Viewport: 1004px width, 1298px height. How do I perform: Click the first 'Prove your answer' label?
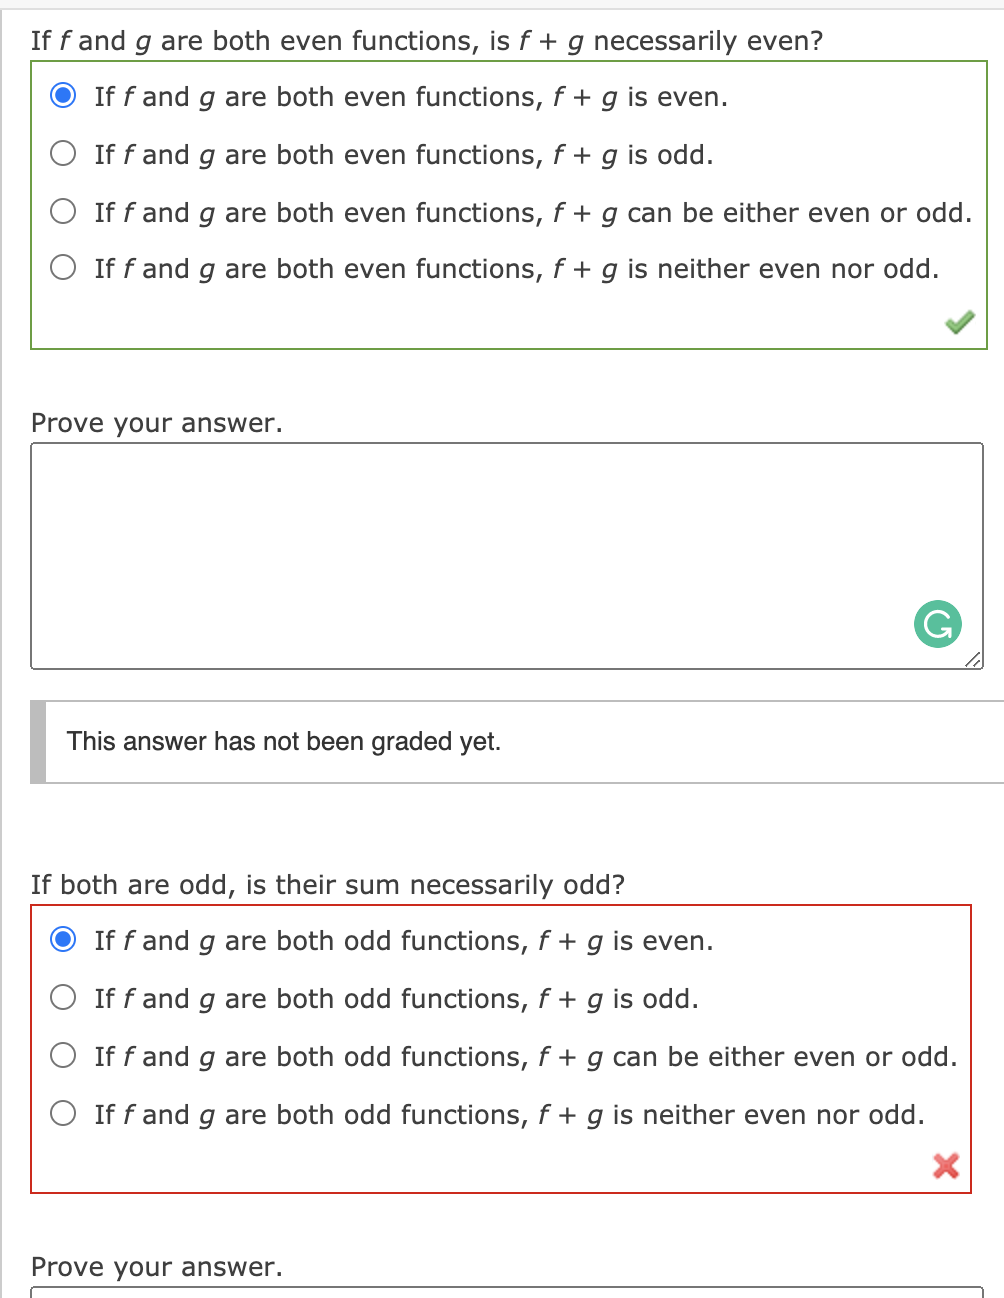[x=157, y=423]
